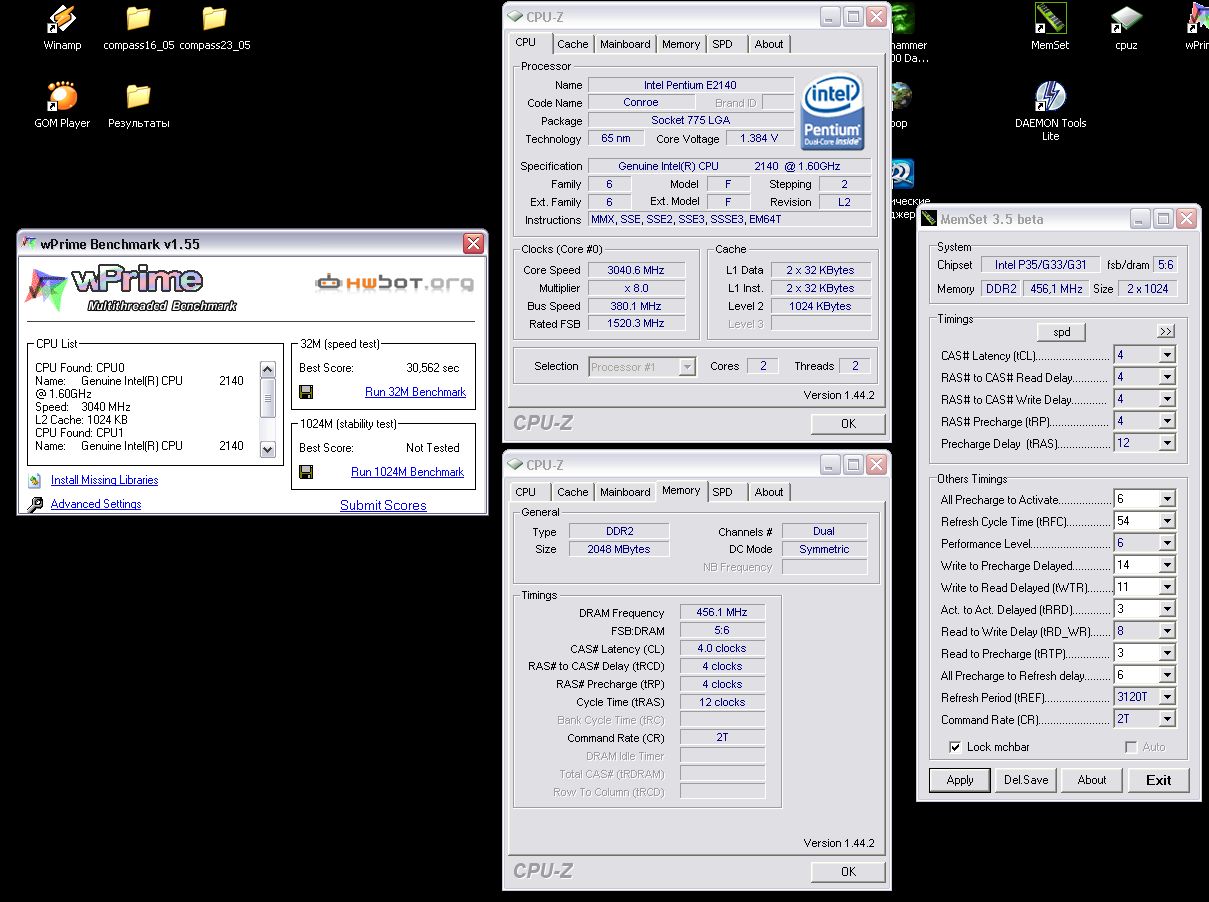
Task: Click the MemSet title bar icon
Action: 929,219
